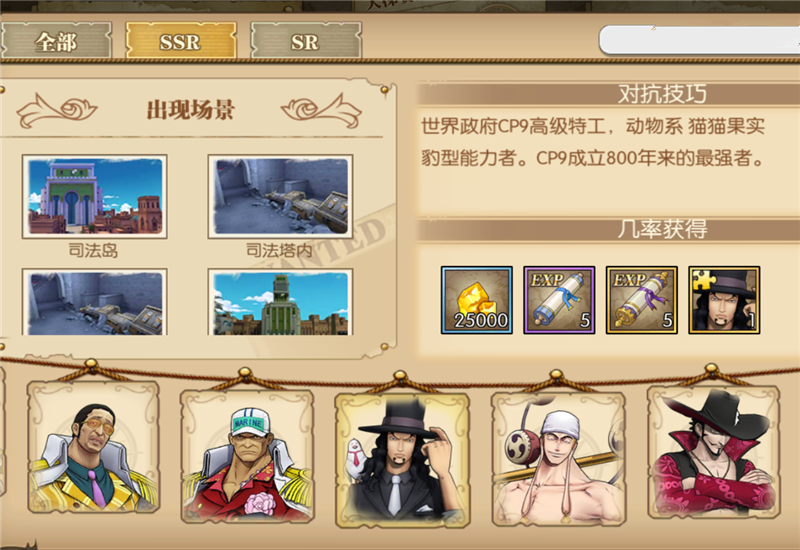Switch to the SSR tab
800x550 pixels.
click(x=181, y=41)
